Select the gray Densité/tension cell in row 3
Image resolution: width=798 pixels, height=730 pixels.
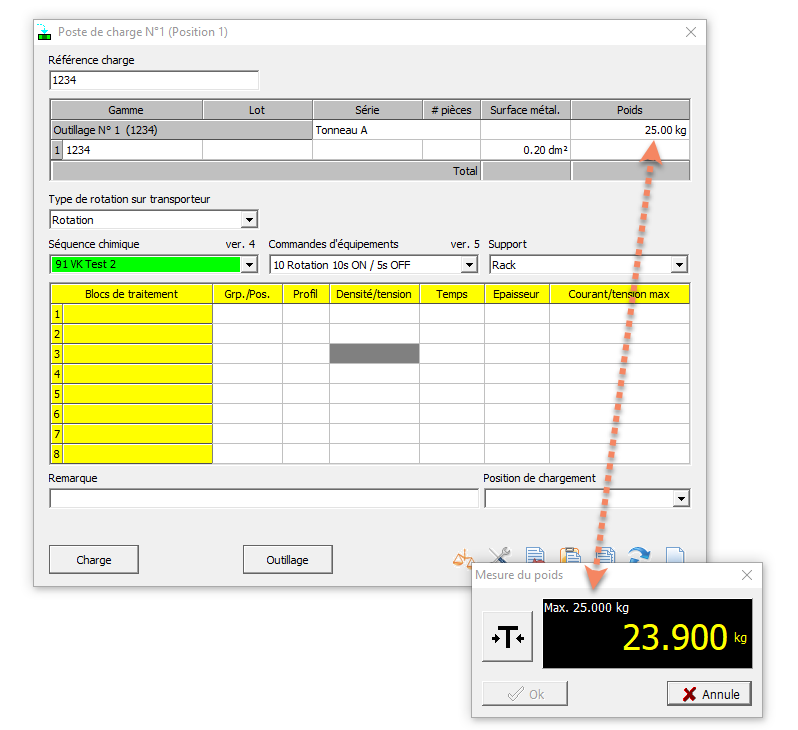tap(374, 354)
